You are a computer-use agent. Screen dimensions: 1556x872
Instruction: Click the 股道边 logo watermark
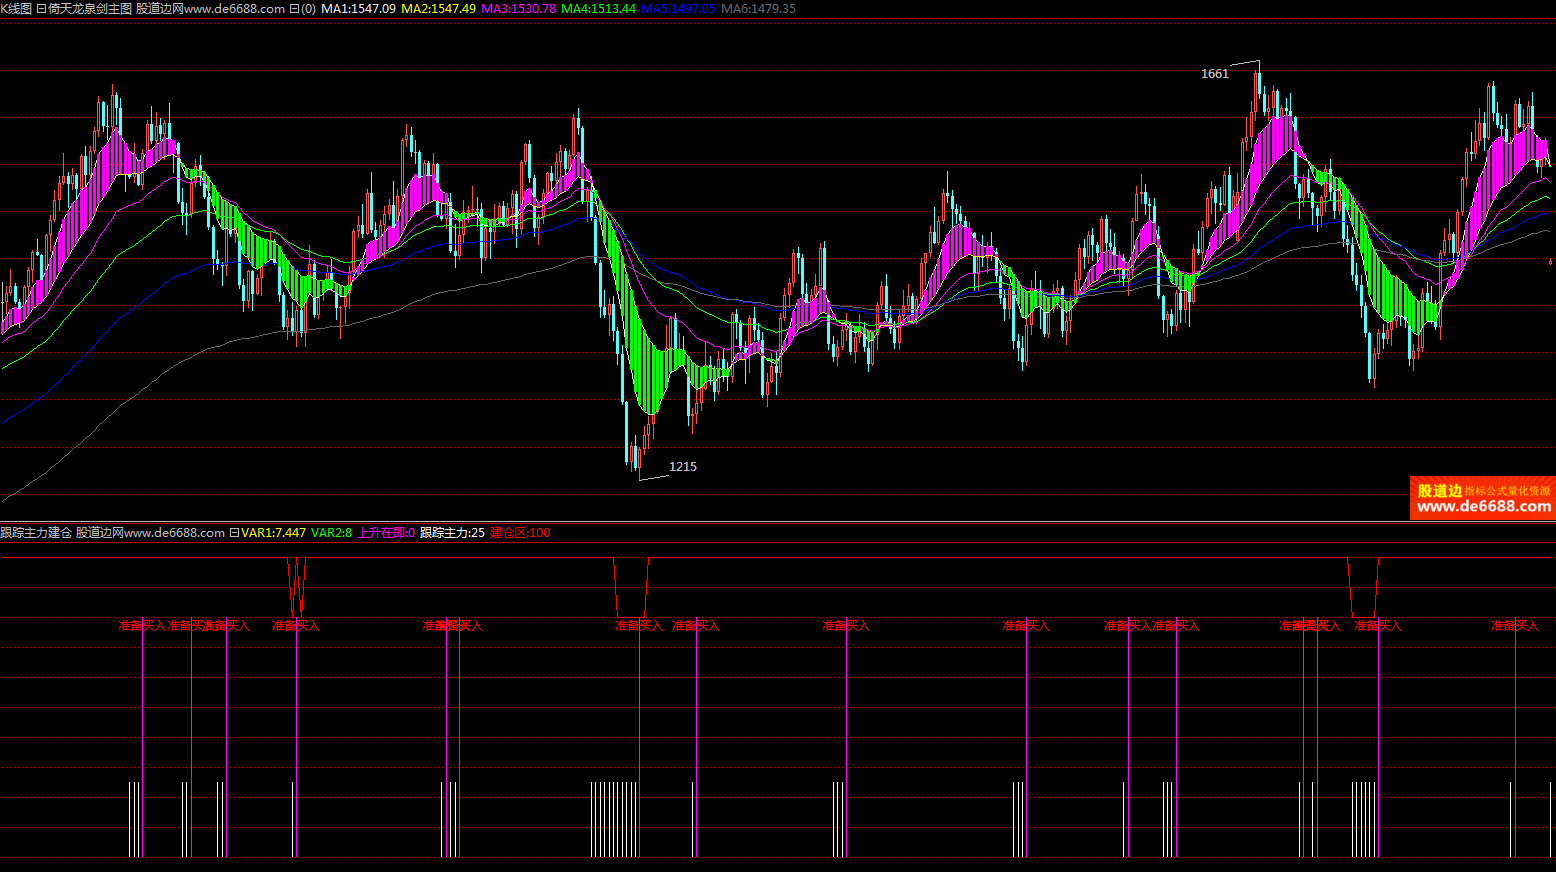[x=1439, y=491]
